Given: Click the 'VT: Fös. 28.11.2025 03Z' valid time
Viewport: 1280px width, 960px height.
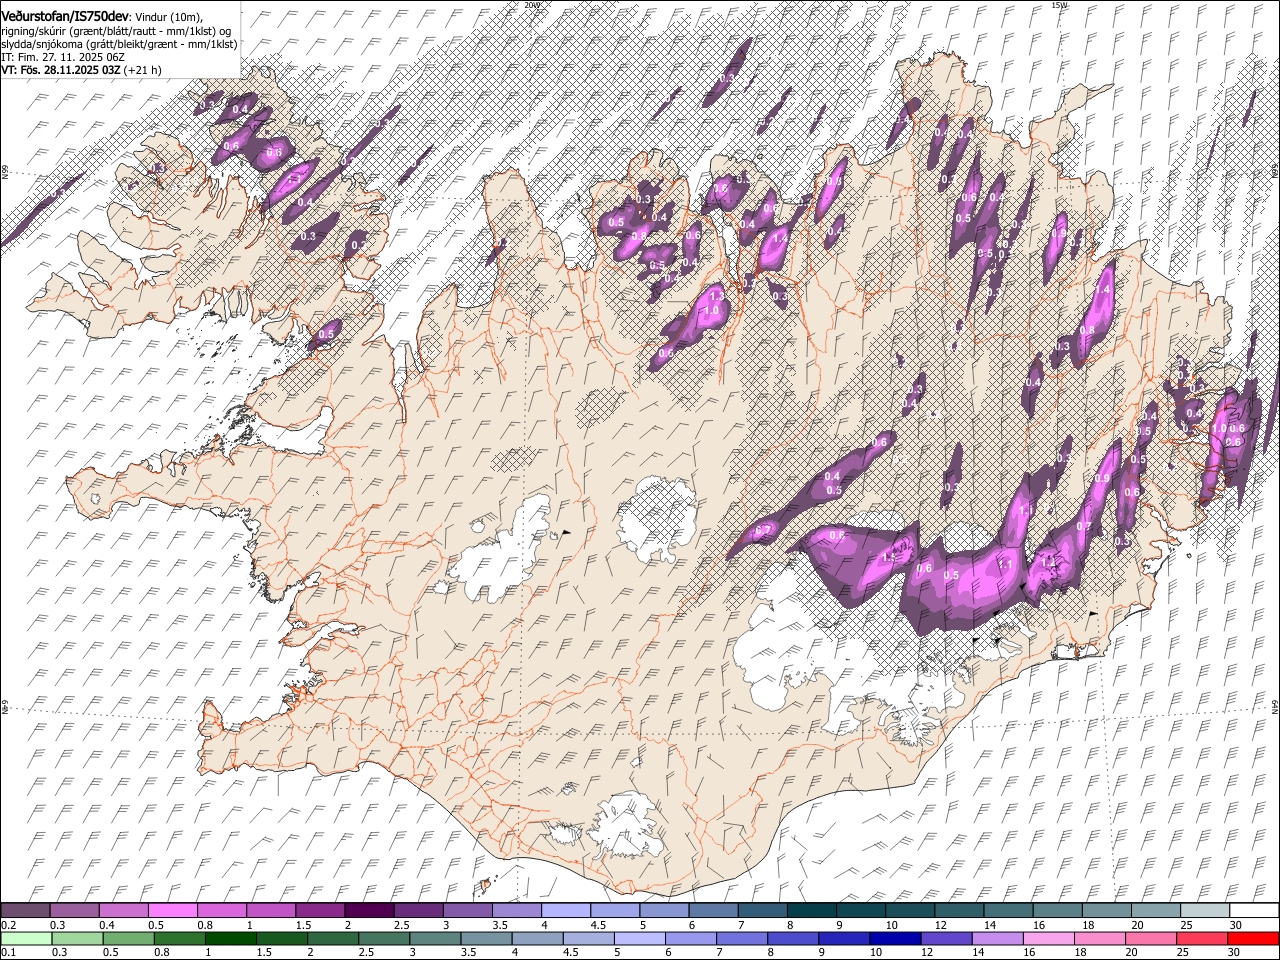Looking at the screenshot, I should (x=61, y=71).
